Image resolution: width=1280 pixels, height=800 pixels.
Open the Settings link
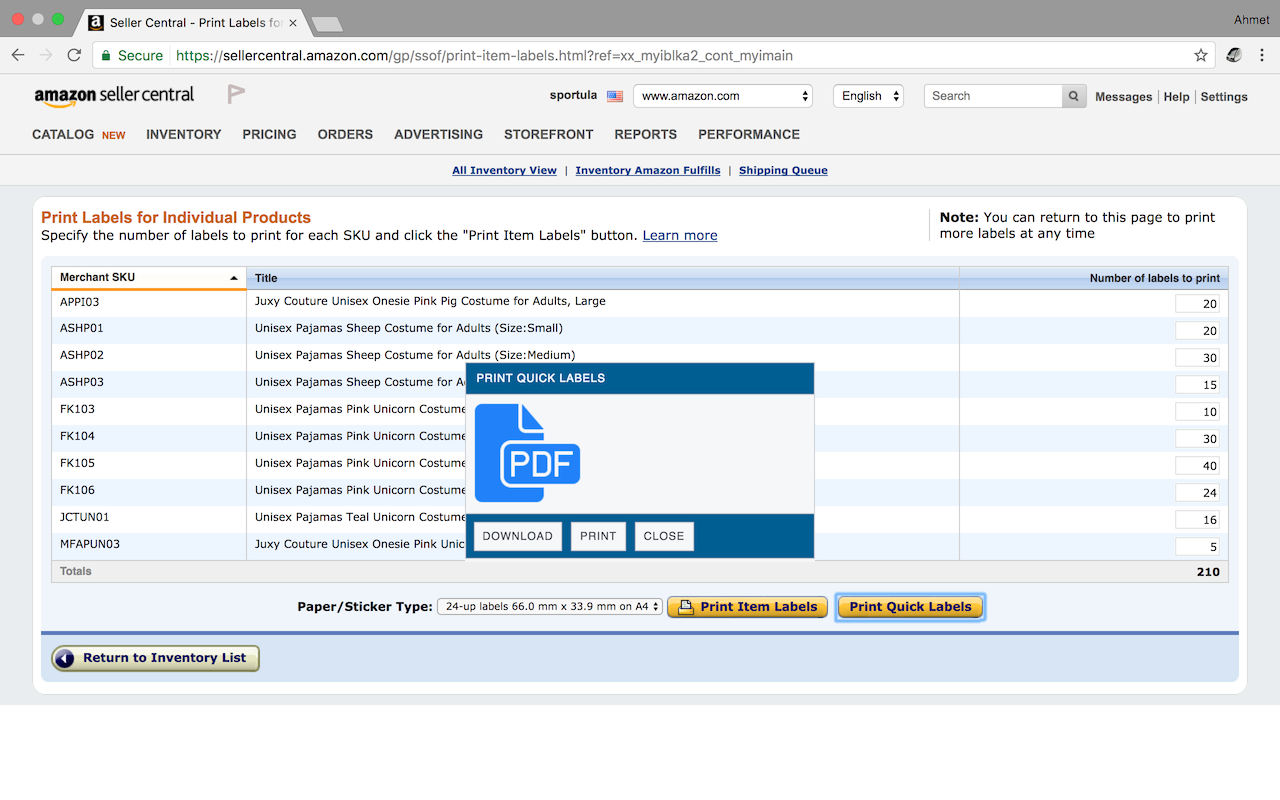point(1224,97)
